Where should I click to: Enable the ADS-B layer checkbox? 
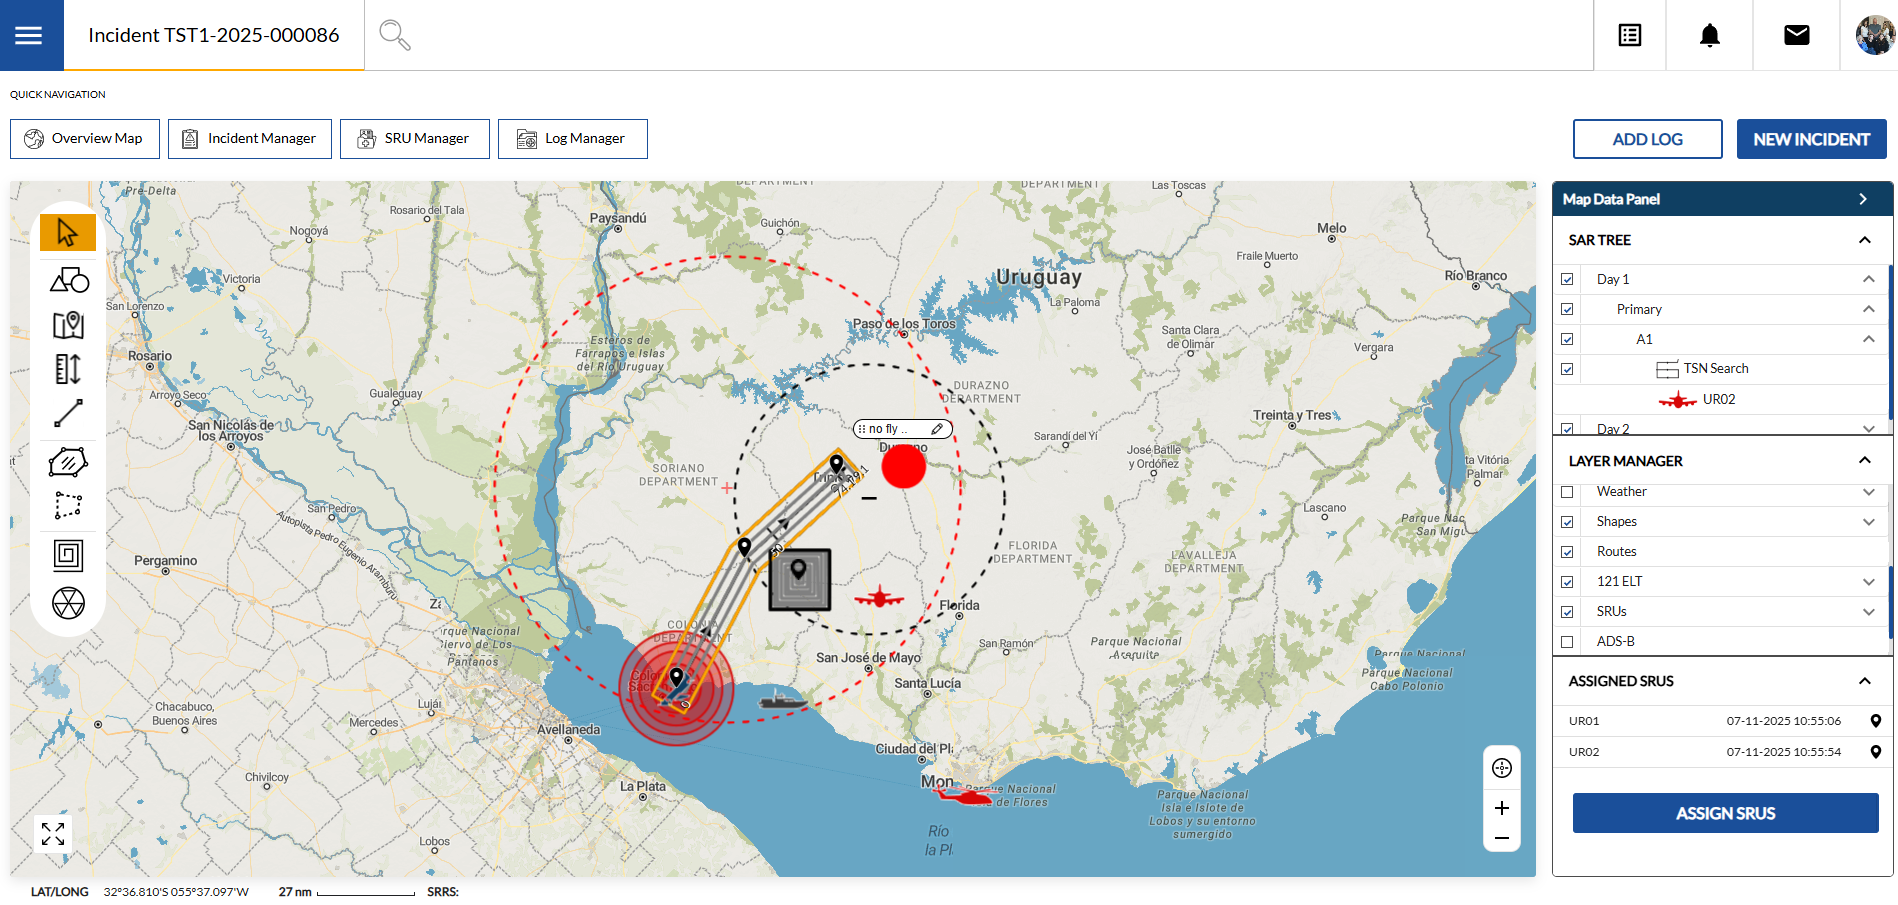click(1567, 642)
